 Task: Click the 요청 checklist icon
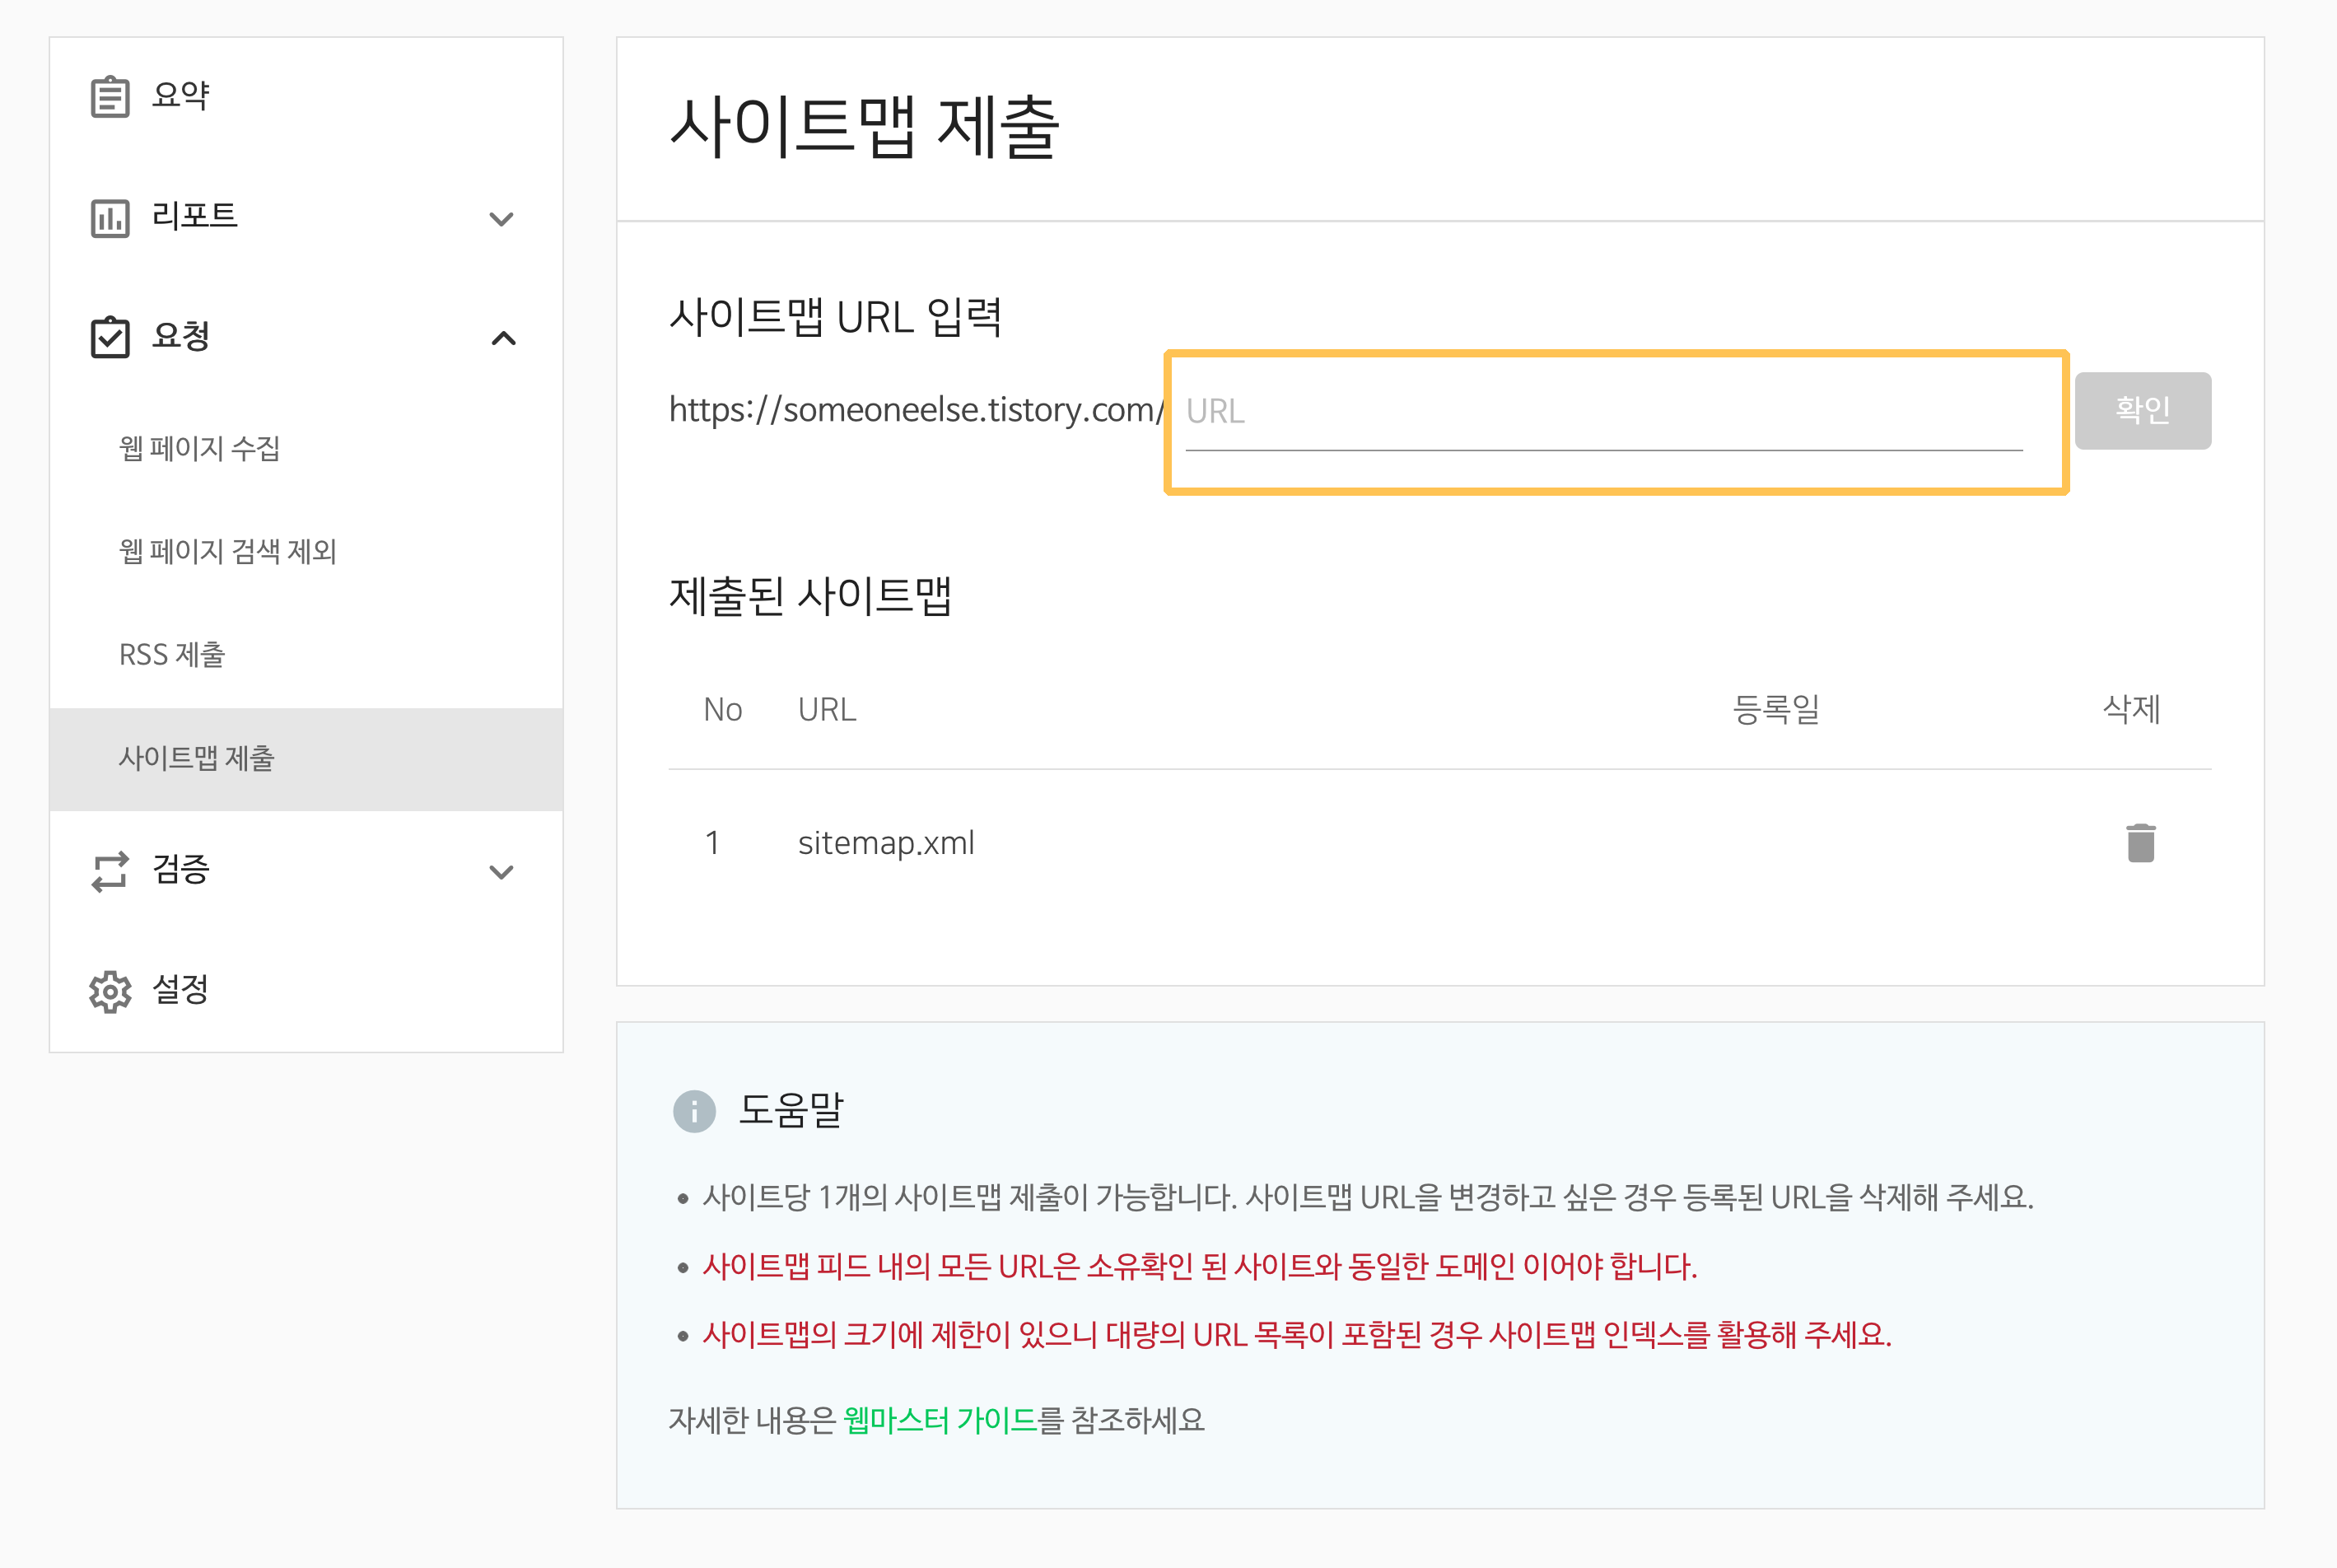pos(110,337)
